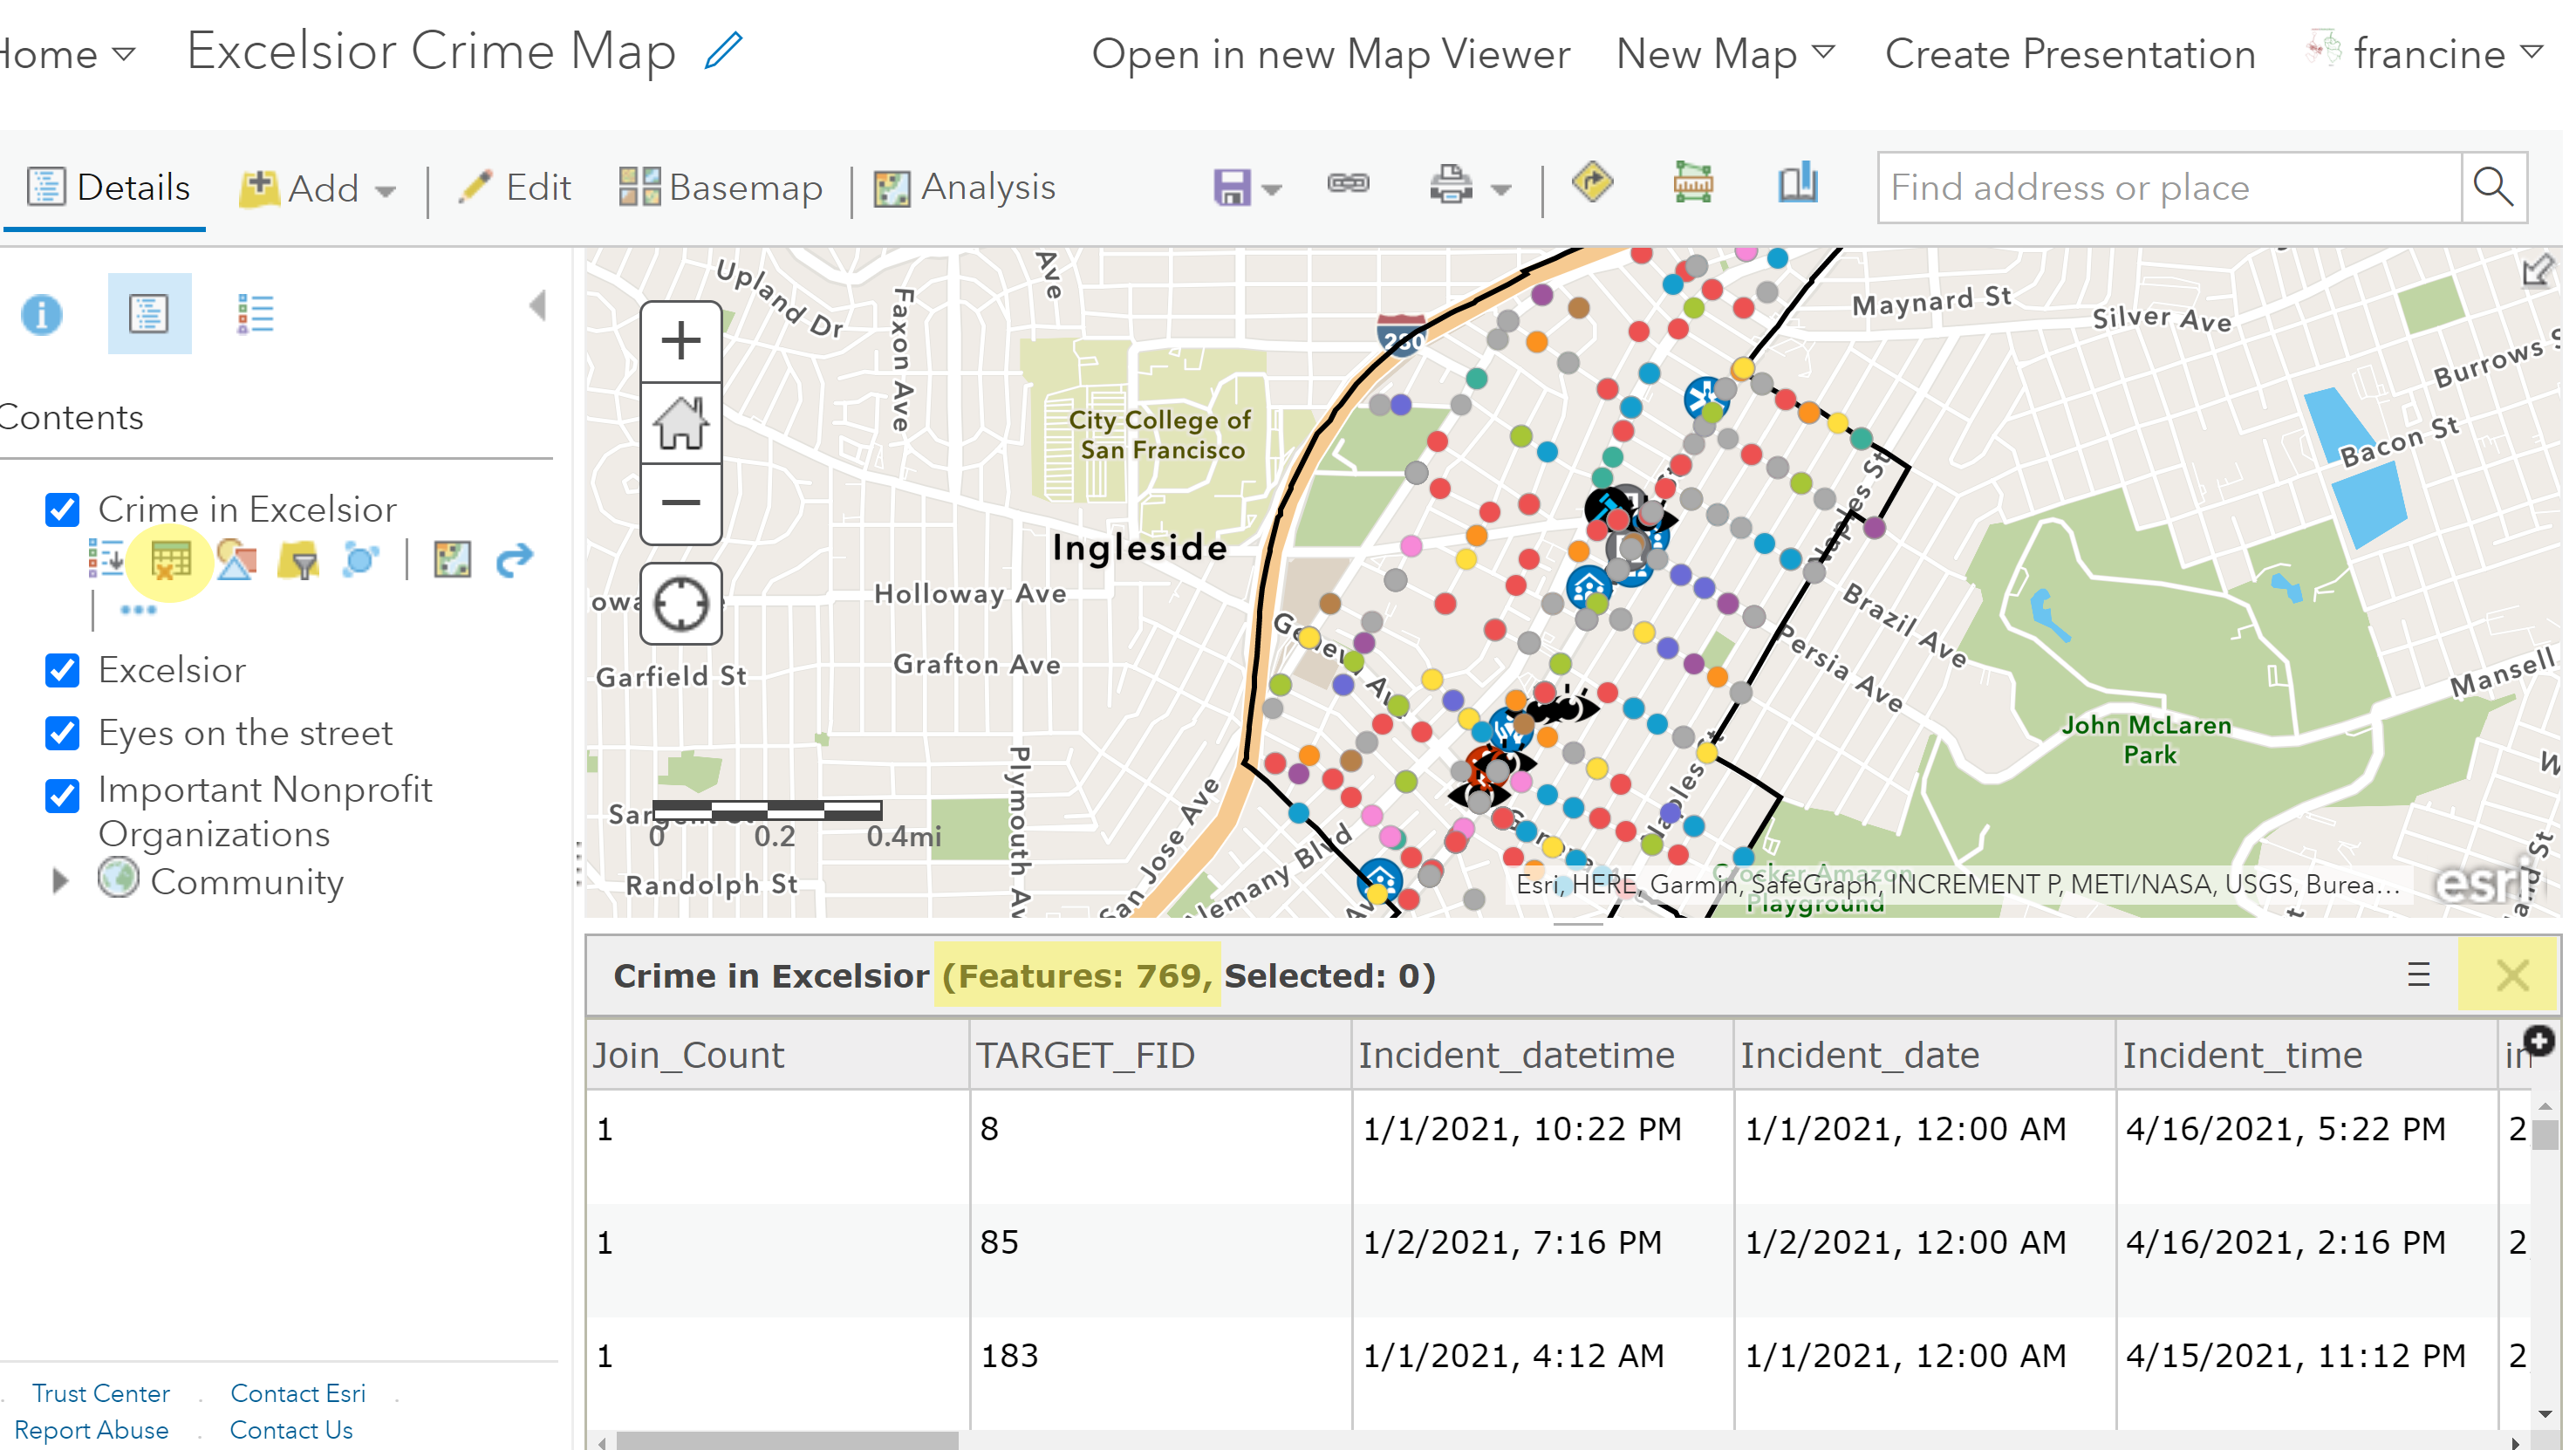Click the Share link icon
This screenshot has width=2576, height=1450.
[x=1348, y=184]
